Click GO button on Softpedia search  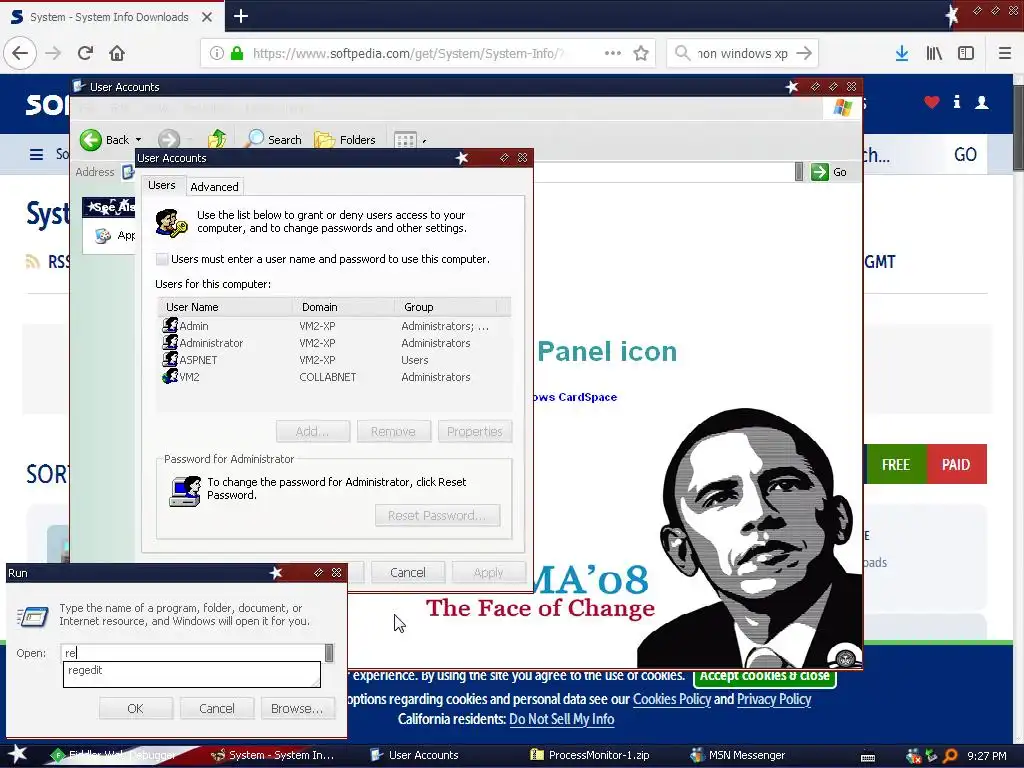pos(965,155)
